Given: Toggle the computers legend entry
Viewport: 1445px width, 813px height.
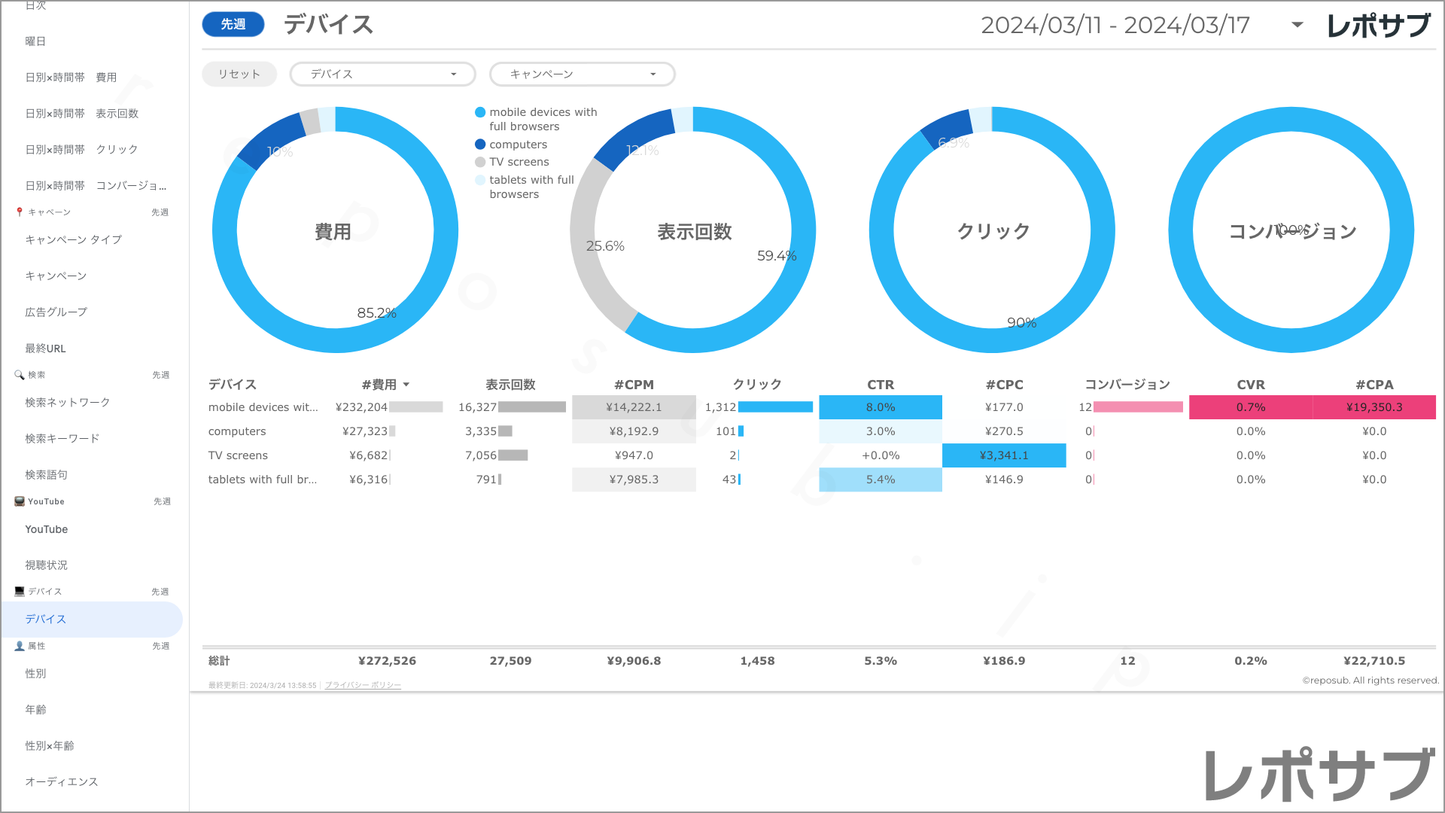Looking at the screenshot, I should click(517, 145).
